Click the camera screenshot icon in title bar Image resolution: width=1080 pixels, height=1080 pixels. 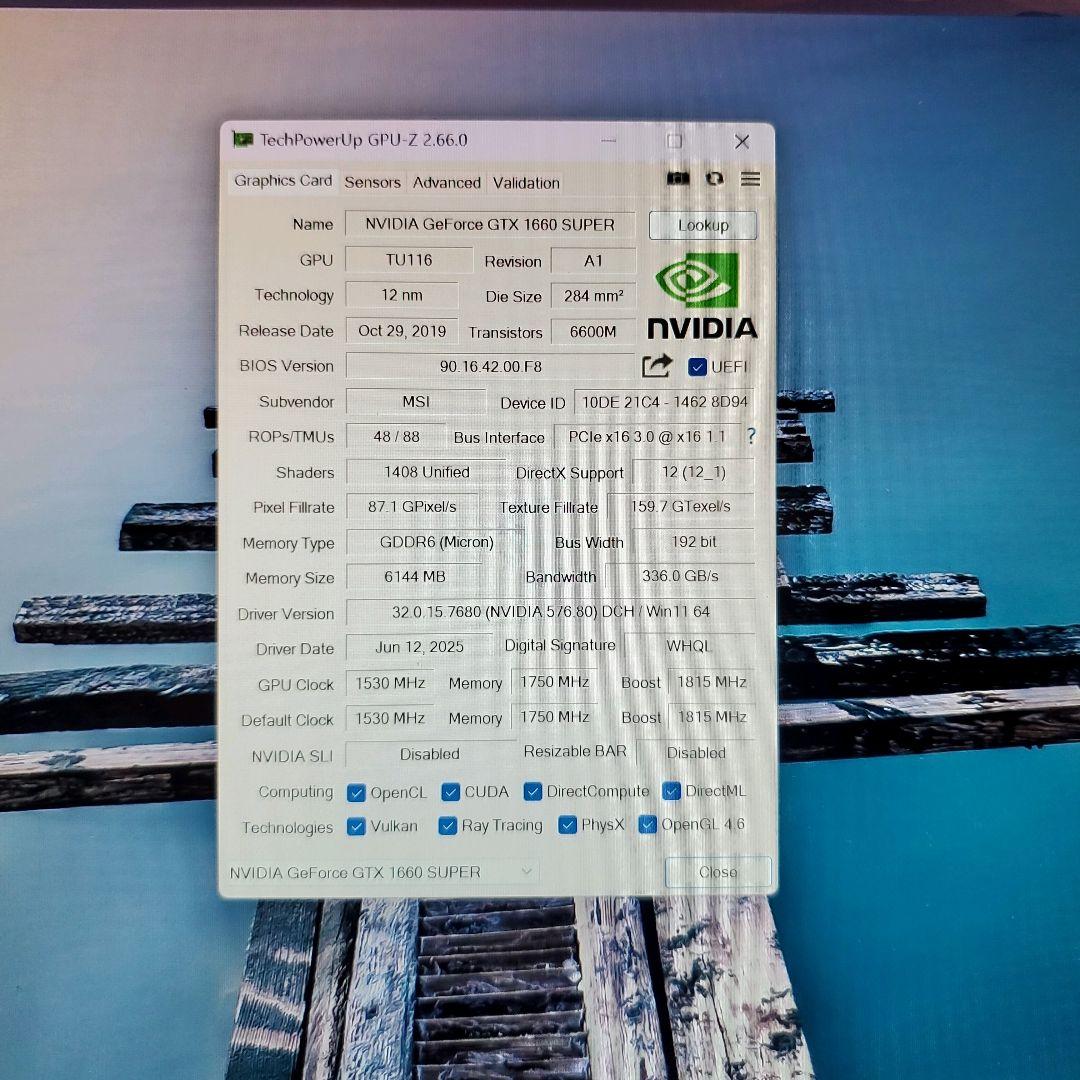[x=678, y=178]
